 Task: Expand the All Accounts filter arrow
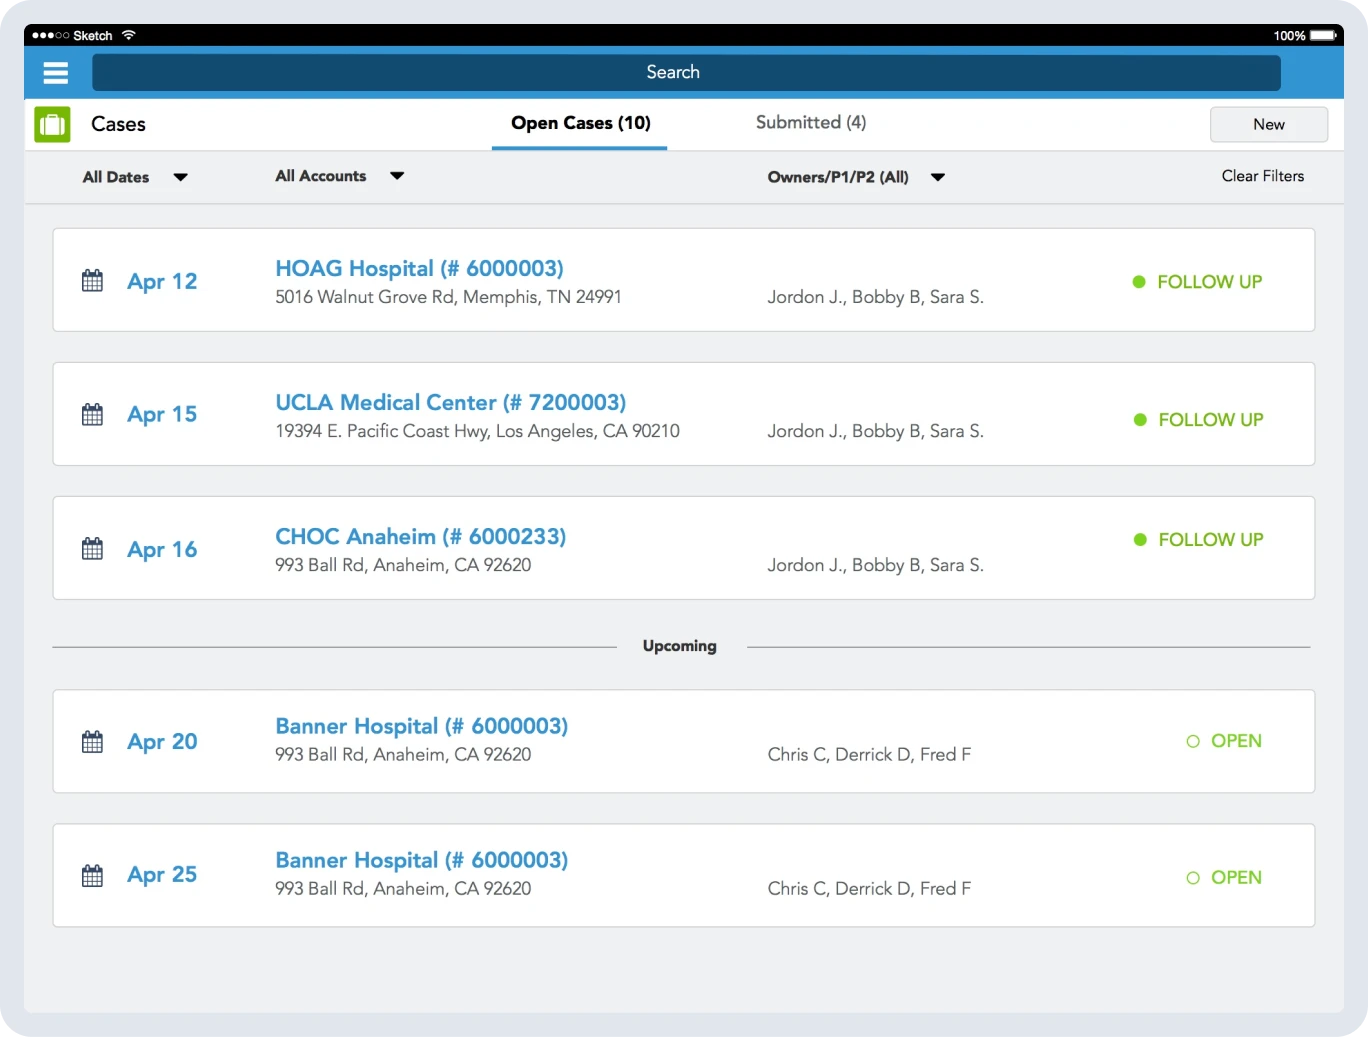pyautogui.click(x=397, y=176)
